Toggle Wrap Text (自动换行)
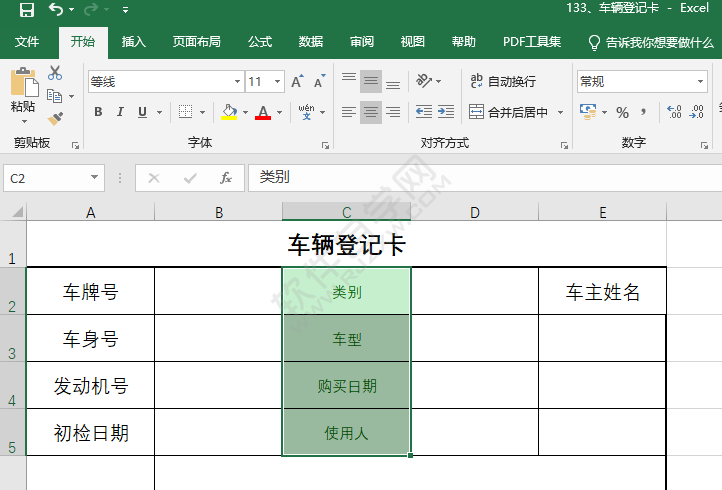Image resolution: width=722 pixels, height=490 pixels. point(503,82)
